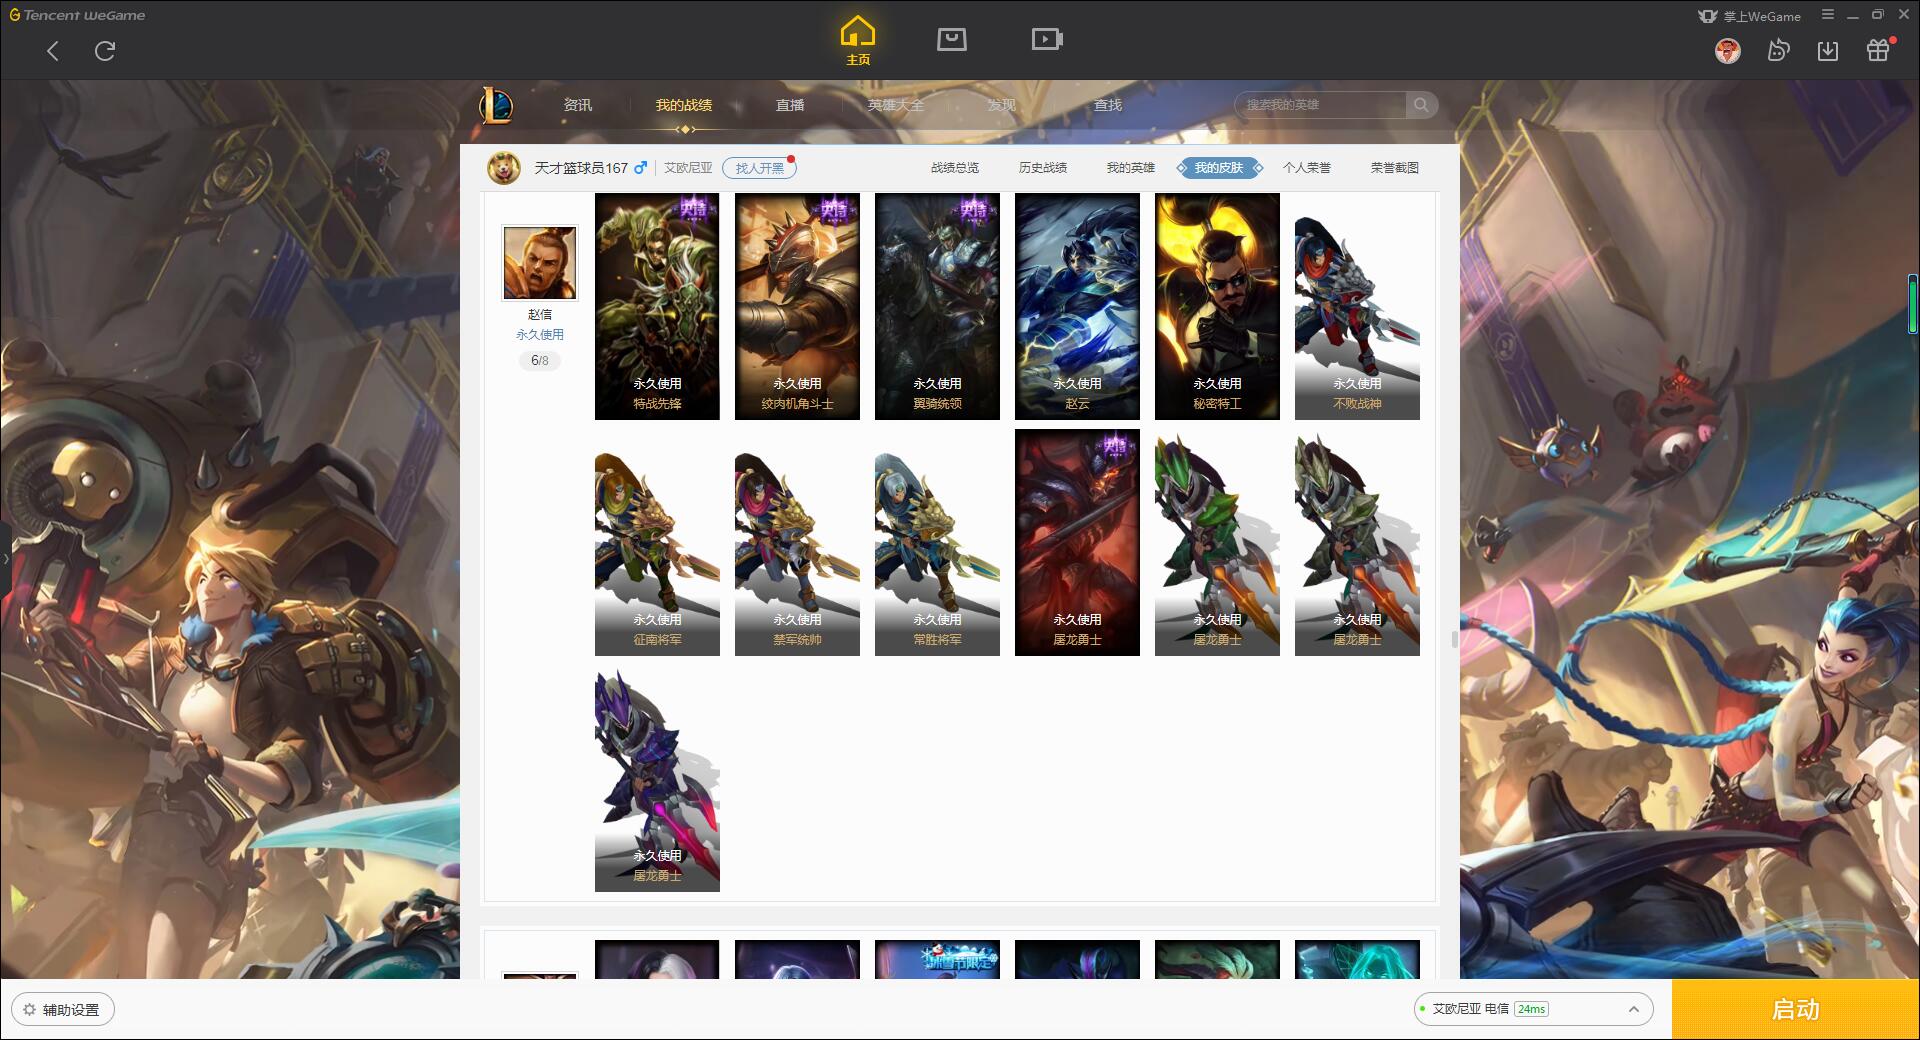
Task: Open the downloads icon at top right
Action: pyautogui.click(x=1828, y=50)
